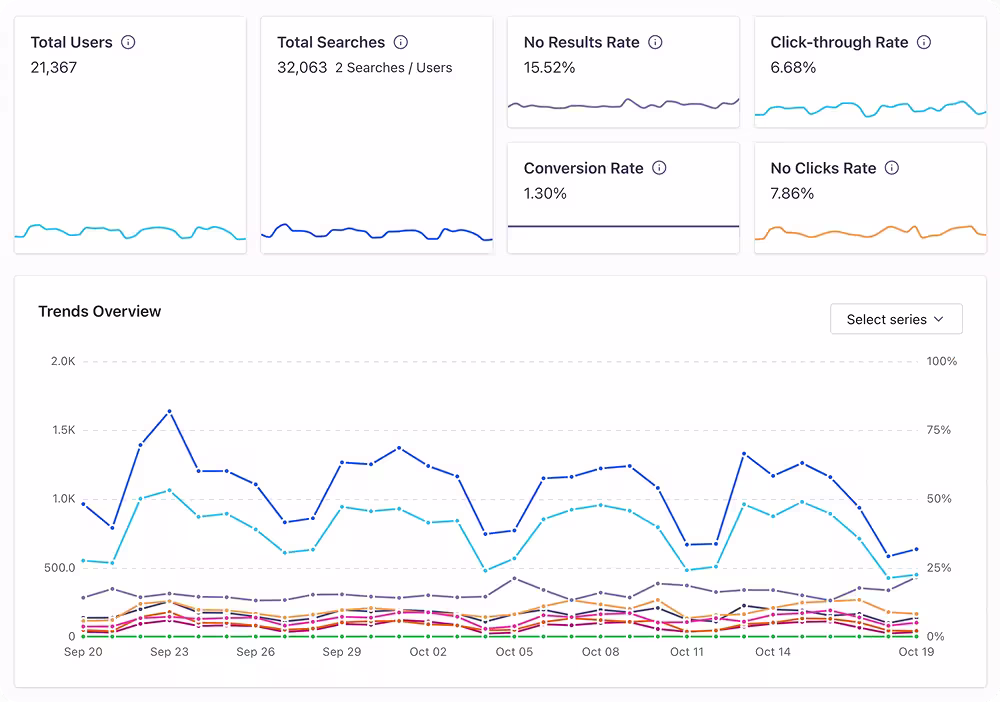
Task: Click the No Results Rate info icon
Action: [x=656, y=42]
